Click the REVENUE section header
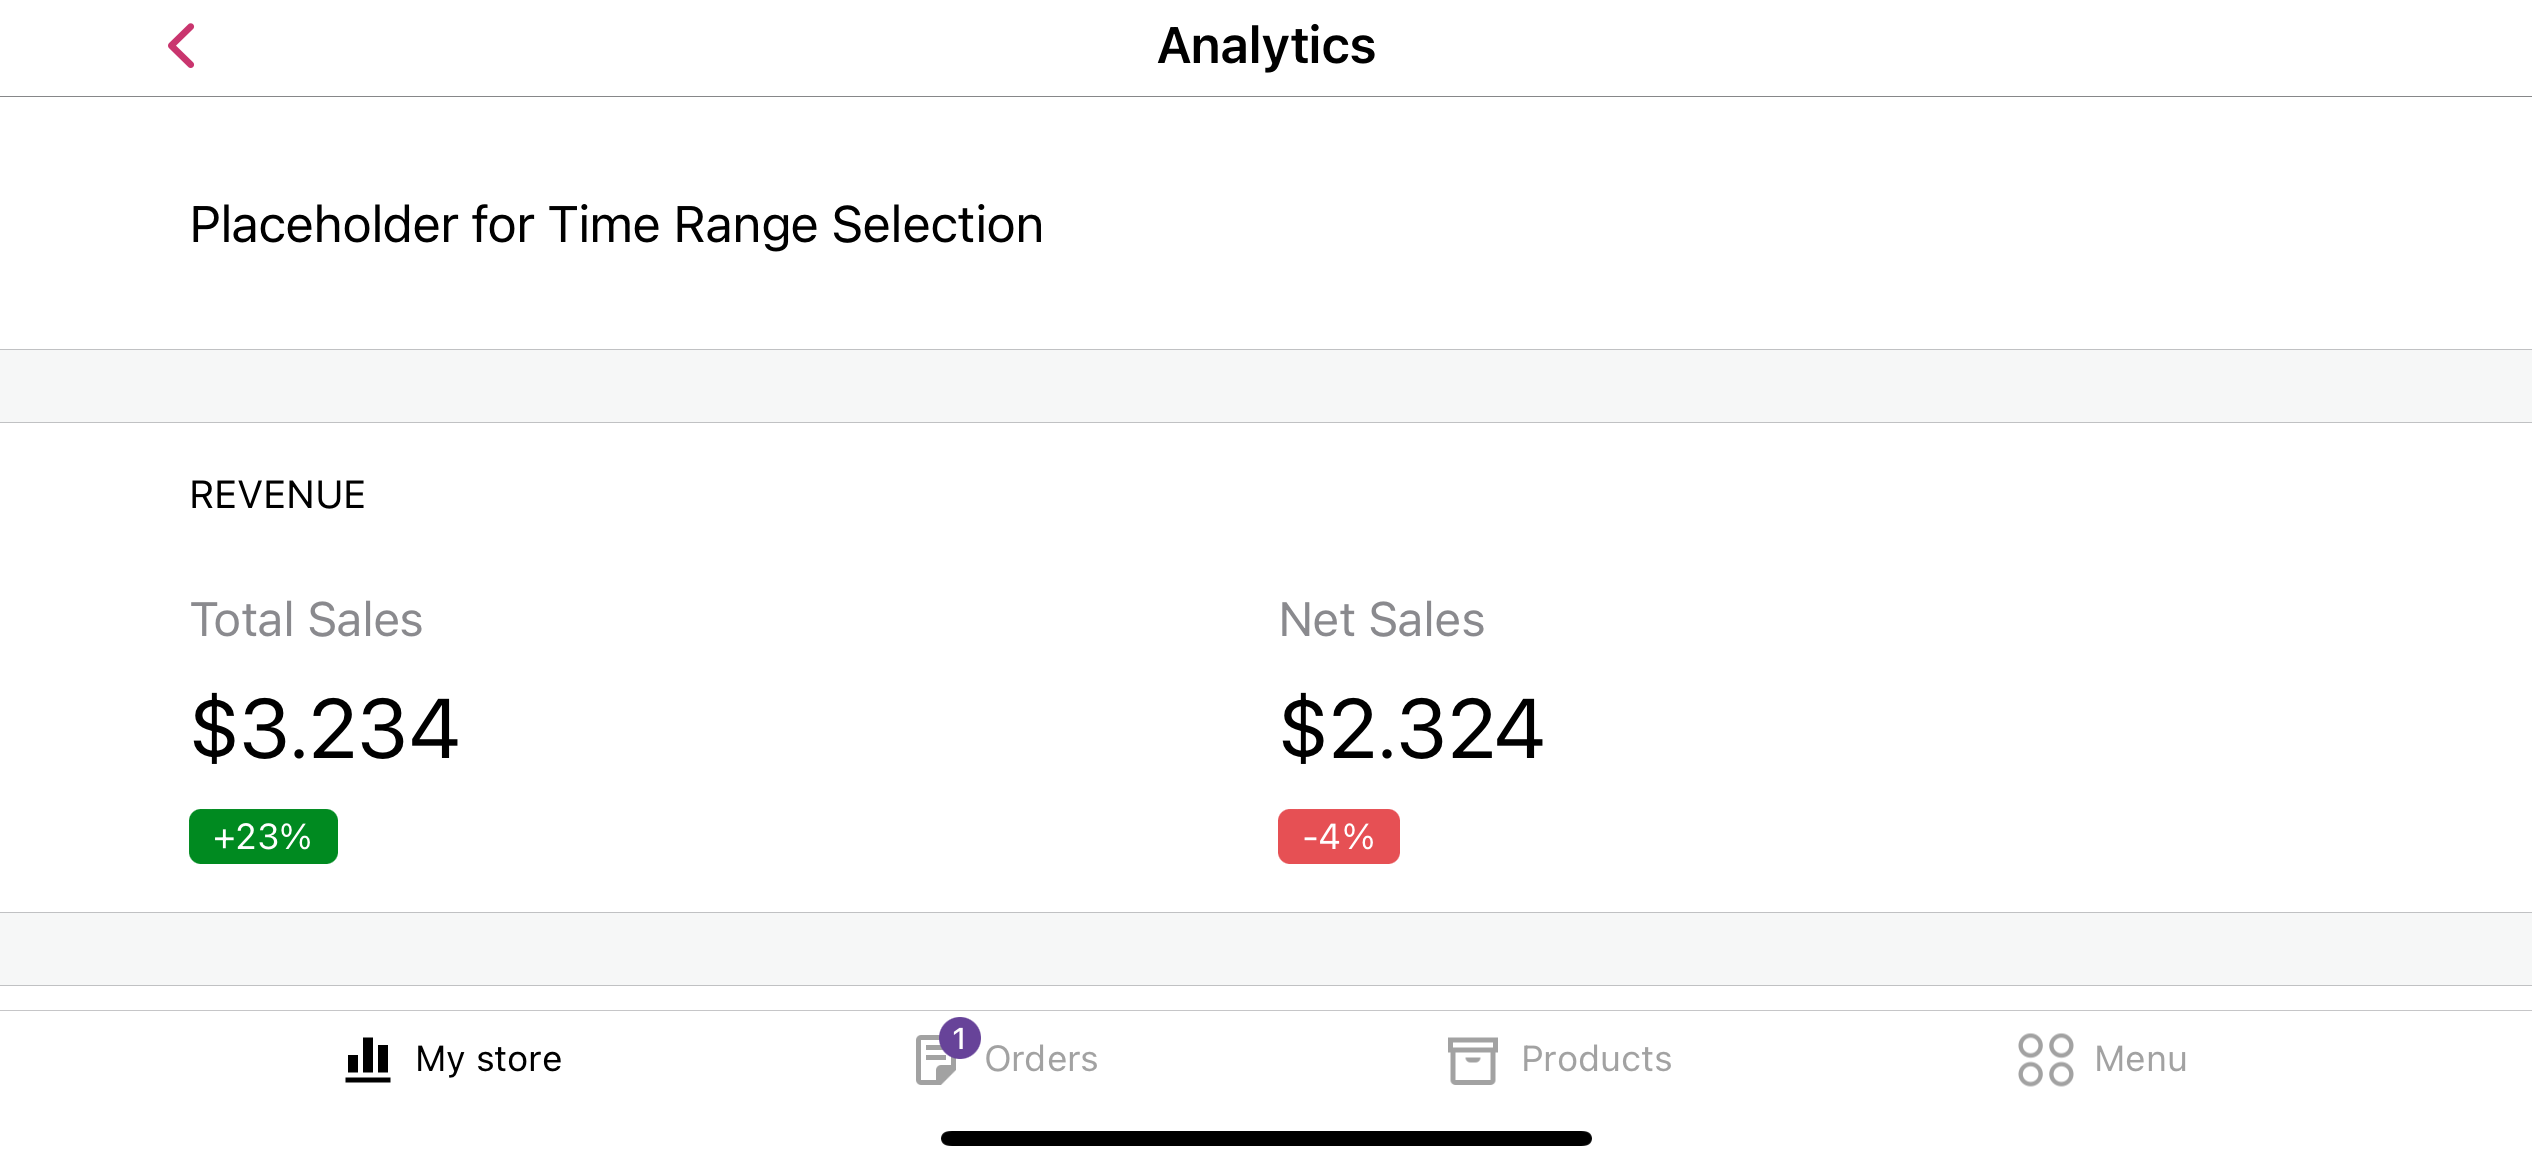The width and height of the screenshot is (2532, 1170). click(x=277, y=495)
